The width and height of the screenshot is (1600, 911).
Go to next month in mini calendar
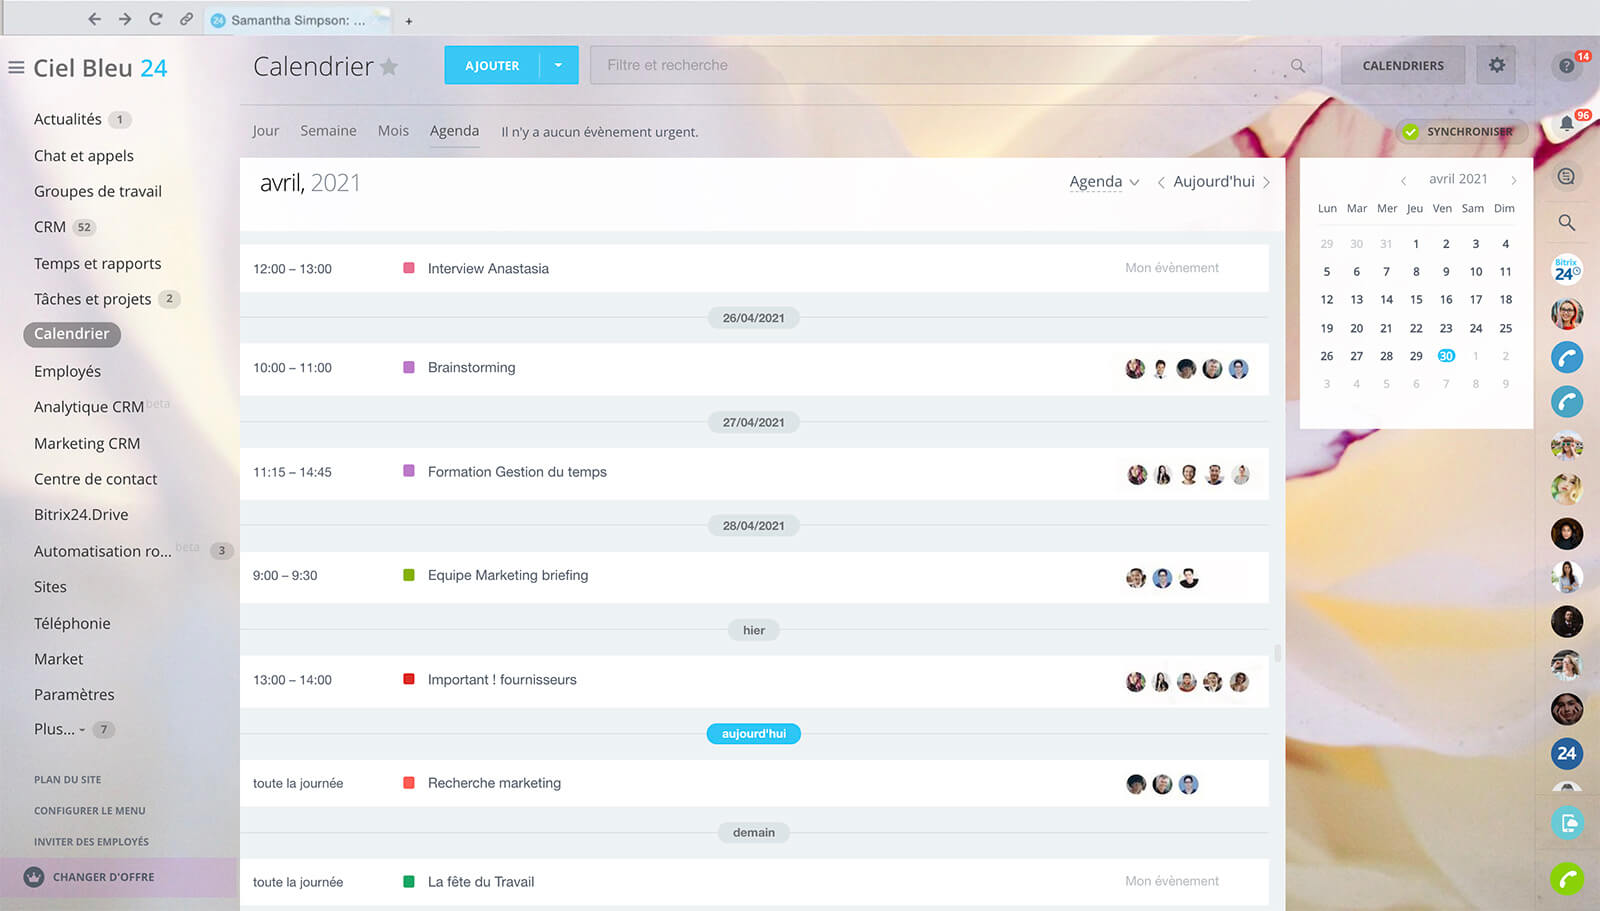click(1513, 180)
